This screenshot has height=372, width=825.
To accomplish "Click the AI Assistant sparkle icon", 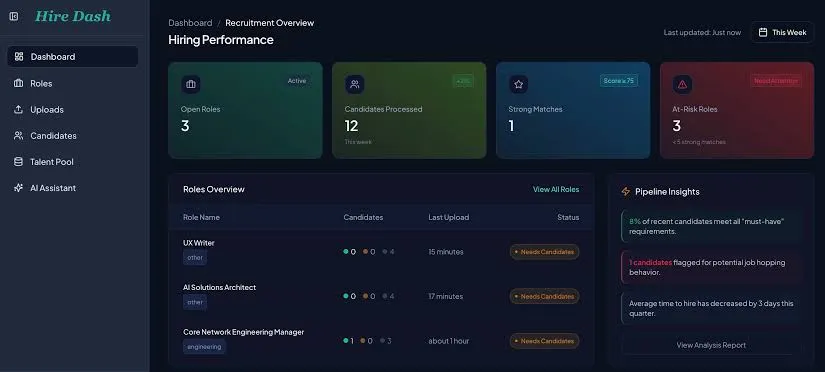I will 18,188.
